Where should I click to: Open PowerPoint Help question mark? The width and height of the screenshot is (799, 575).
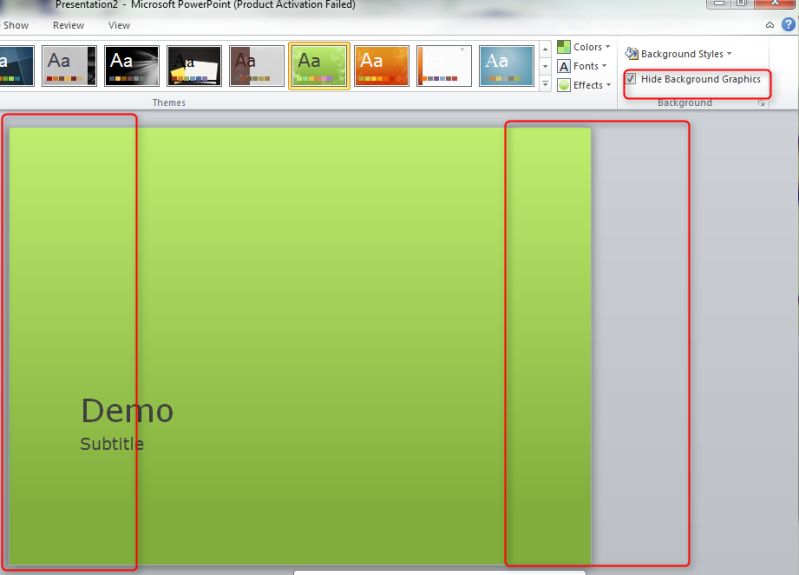coord(788,24)
